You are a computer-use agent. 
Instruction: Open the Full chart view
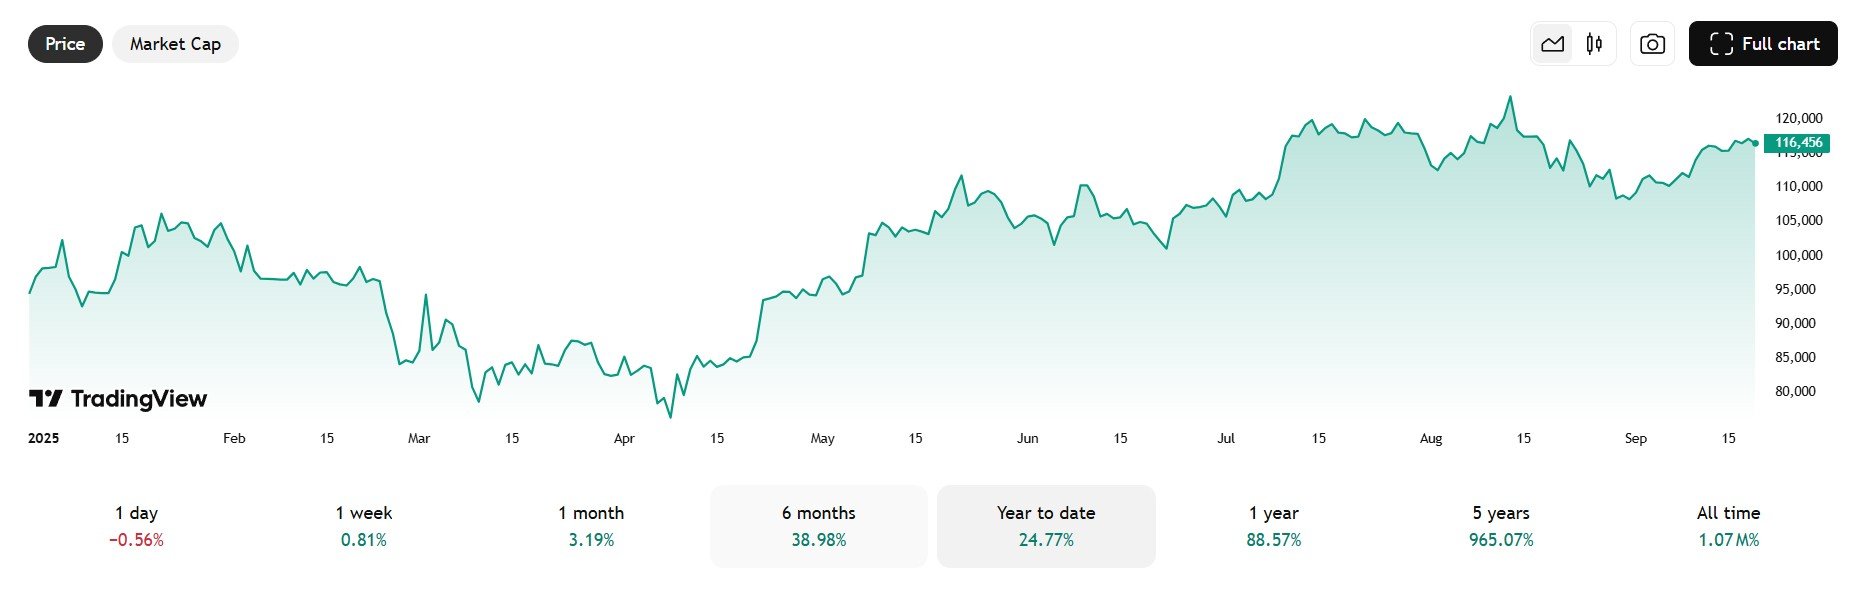pyautogui.click(x=1763, y=44)
